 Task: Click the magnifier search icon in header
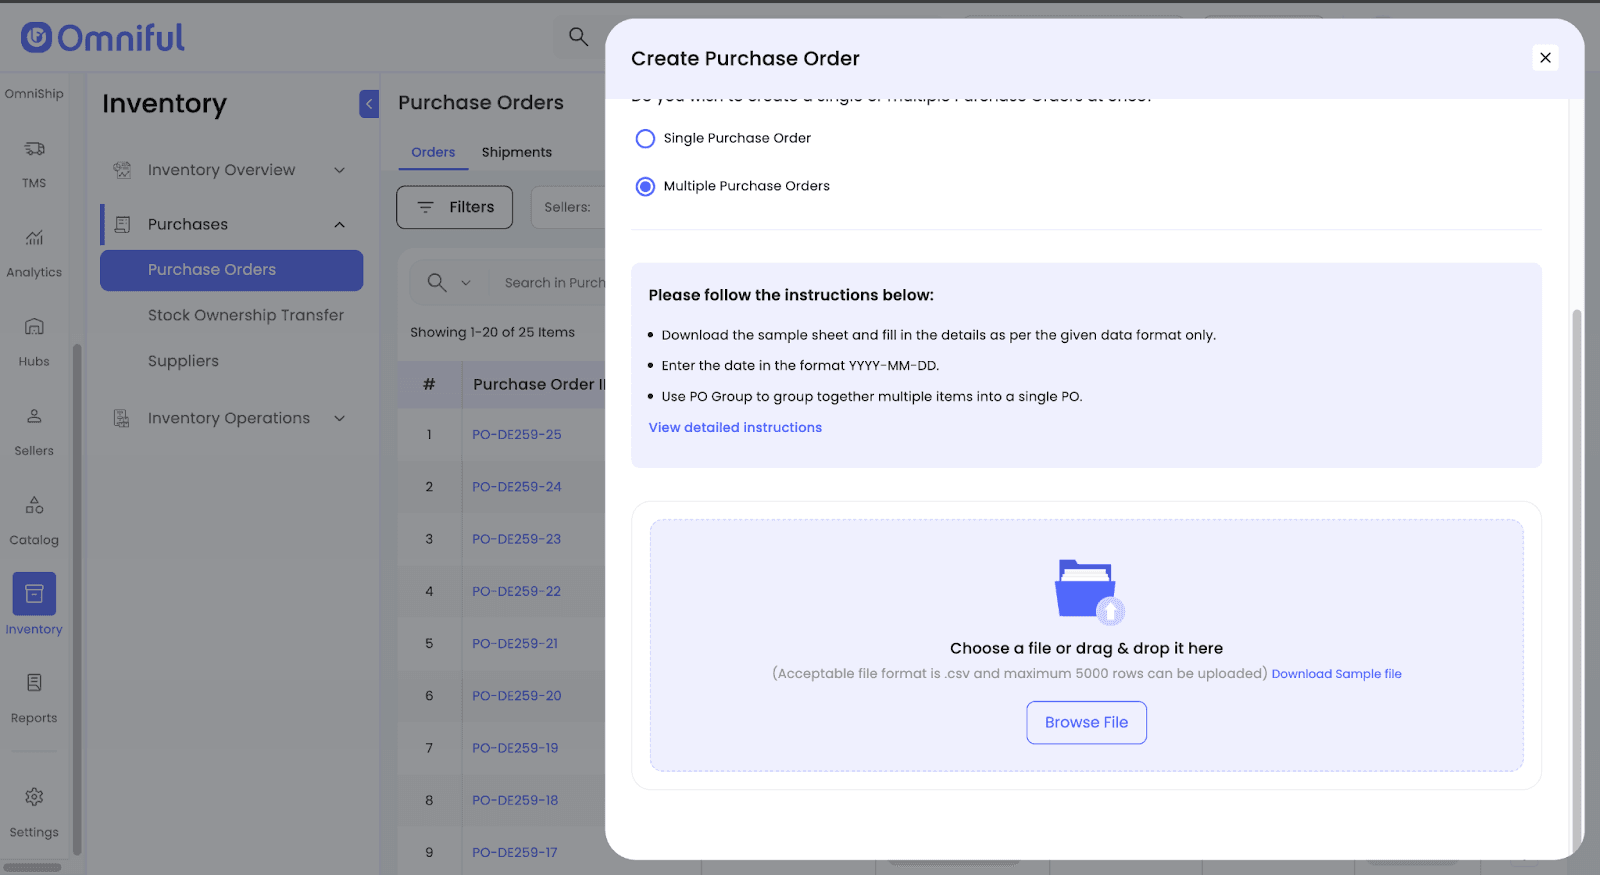click(578, 37)
